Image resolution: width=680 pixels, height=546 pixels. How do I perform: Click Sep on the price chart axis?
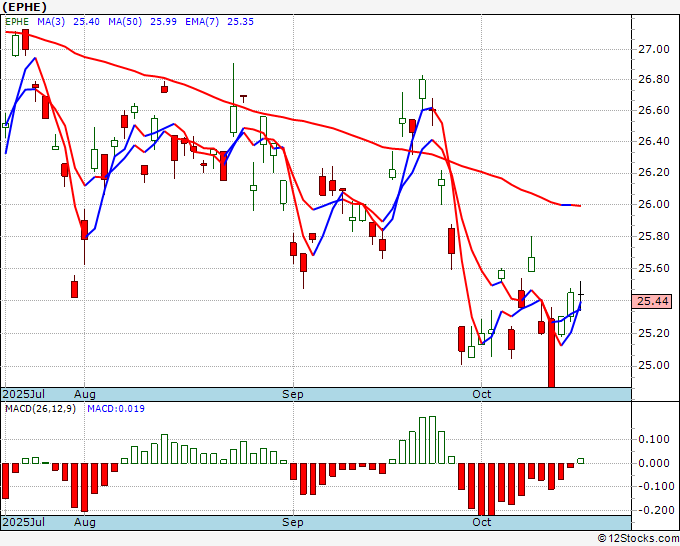pyautogui.click(x=293, y=394)
